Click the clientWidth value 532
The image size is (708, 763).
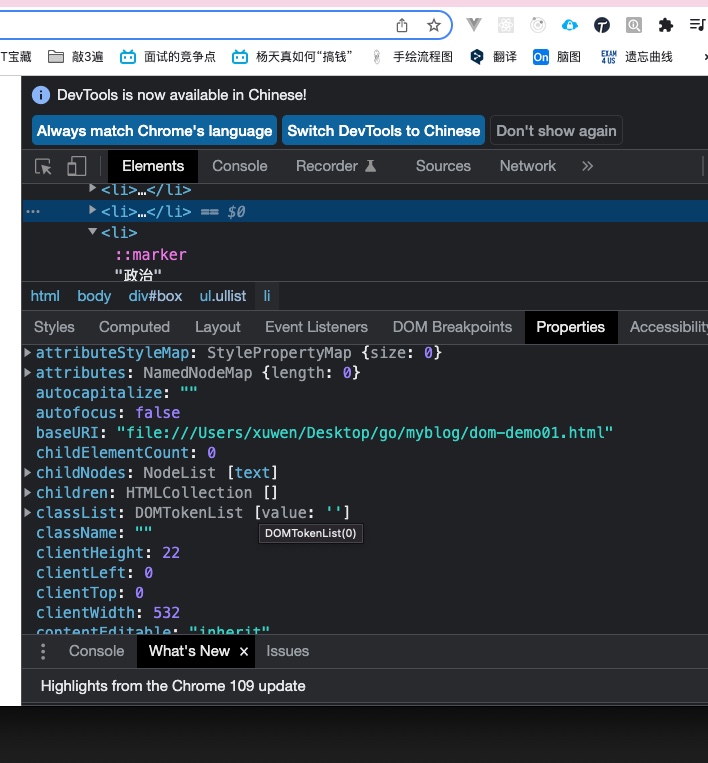(x=166, y=613)
